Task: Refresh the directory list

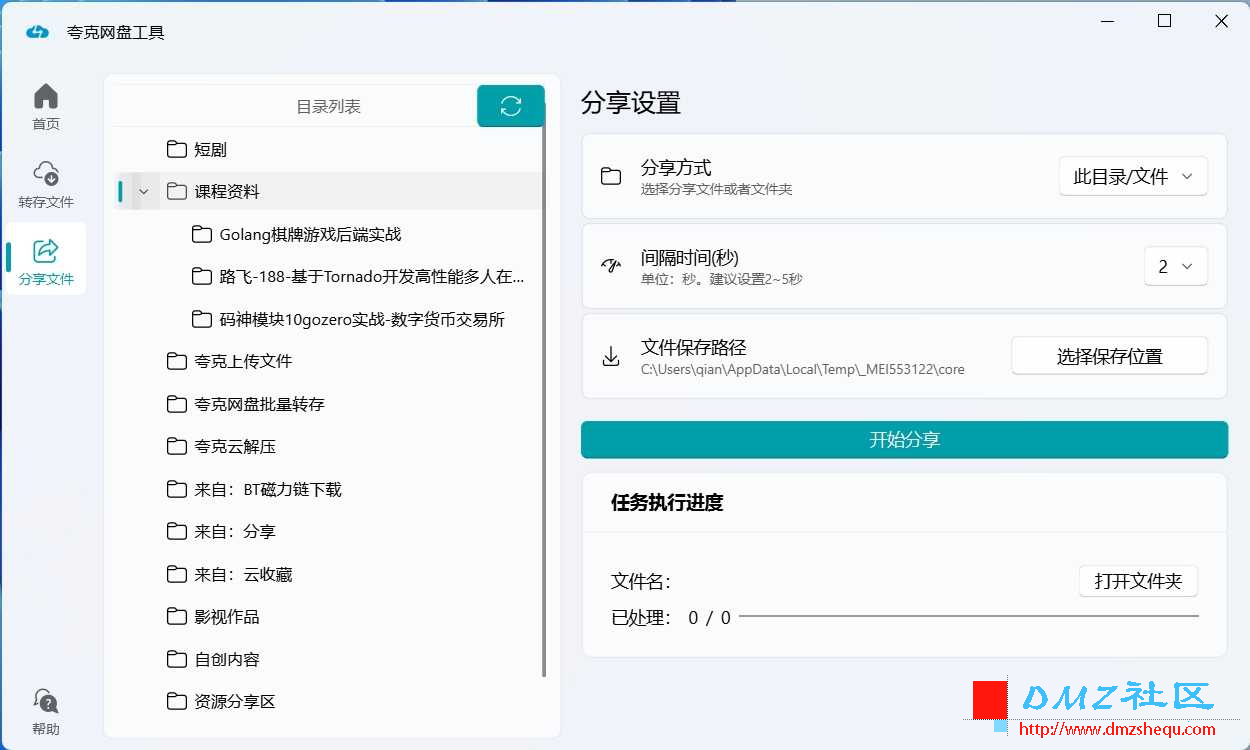Action: [x=511, y=106]
